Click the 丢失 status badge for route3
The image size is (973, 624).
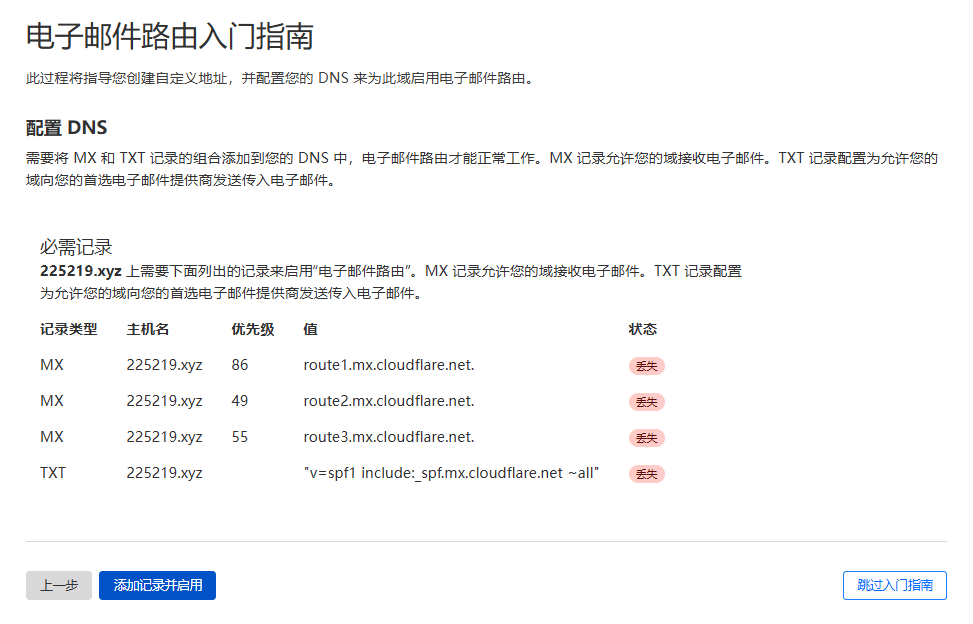click(x=646, y=438)
